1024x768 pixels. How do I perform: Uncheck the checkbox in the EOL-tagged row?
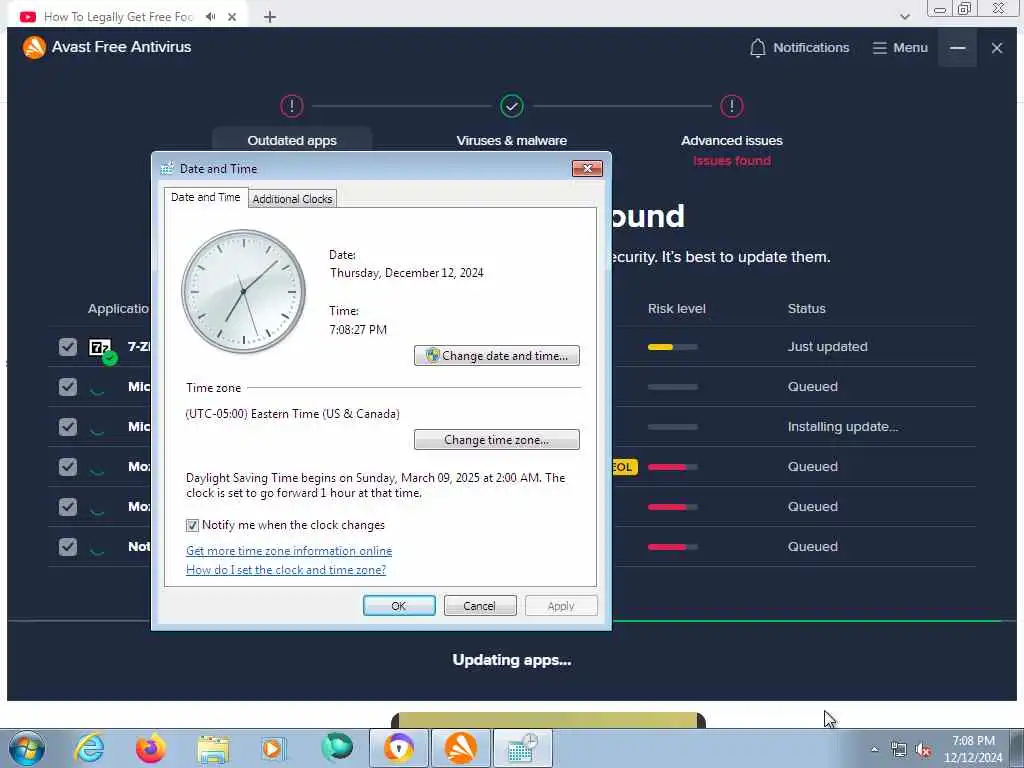click(68, 467)
